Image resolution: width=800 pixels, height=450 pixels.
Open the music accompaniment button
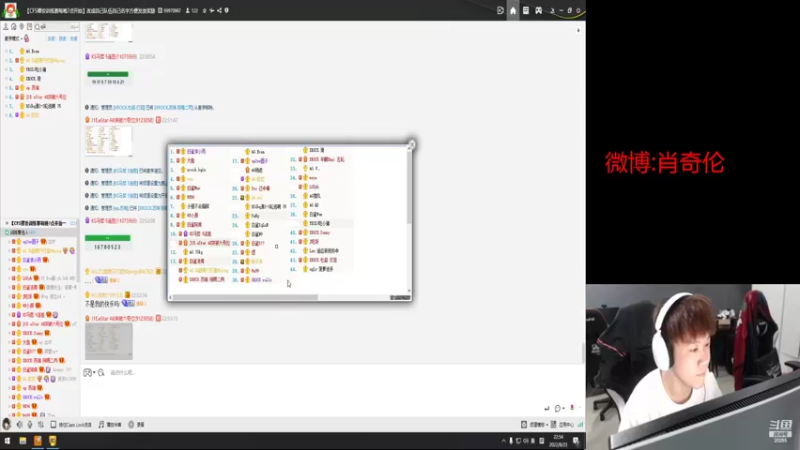coord(110,424)
